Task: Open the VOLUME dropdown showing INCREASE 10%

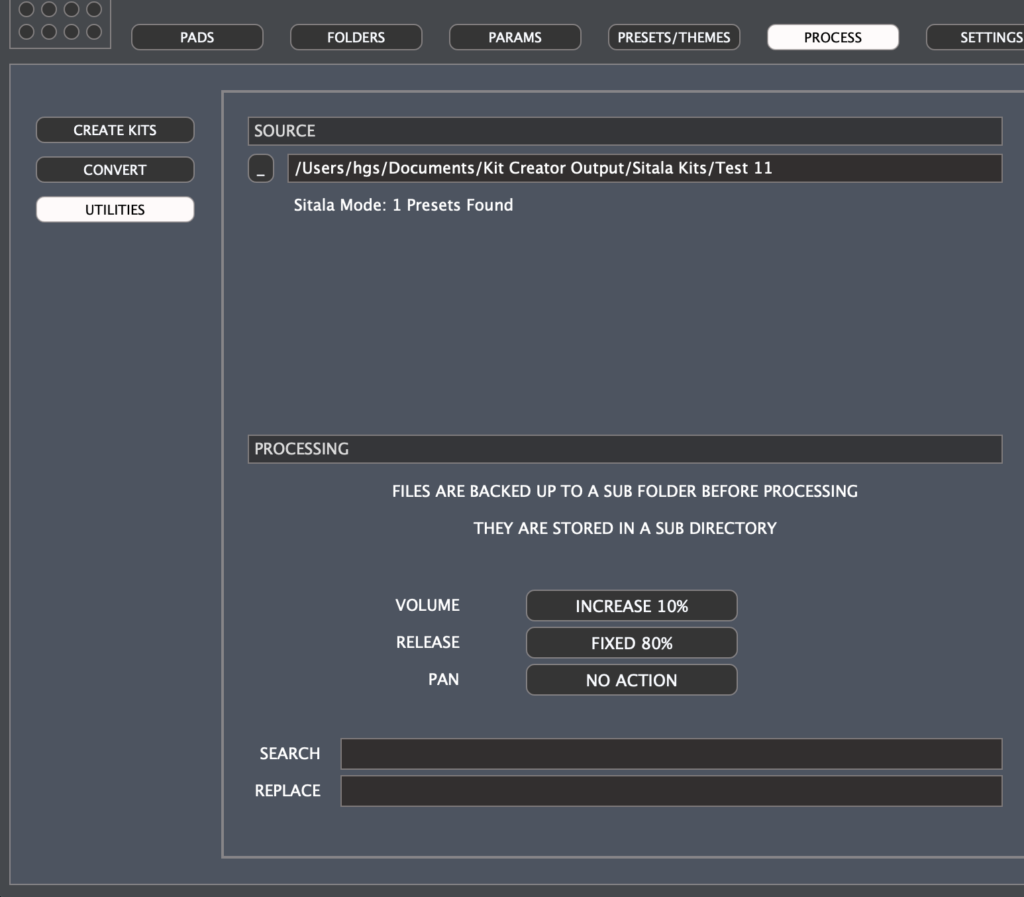Action: 632,606
